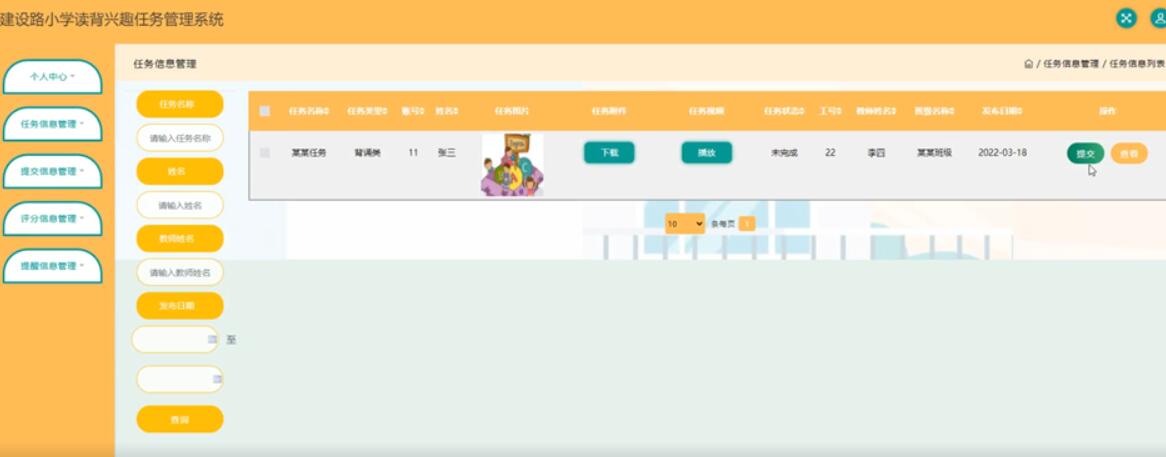Click the 发布日期 filter label
Image resolution: width=1166 pixels, height=457 pixels.
(x=180, y=305)
